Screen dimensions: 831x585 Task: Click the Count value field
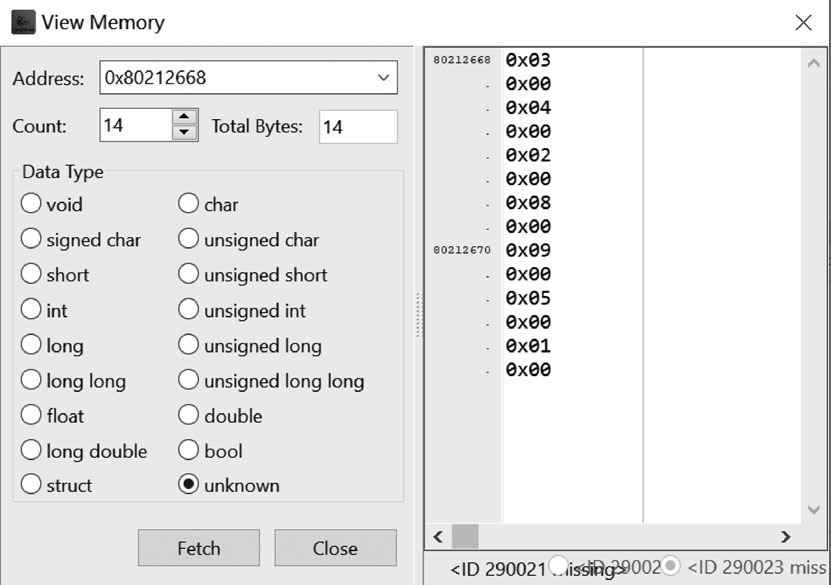coord(135,125)
